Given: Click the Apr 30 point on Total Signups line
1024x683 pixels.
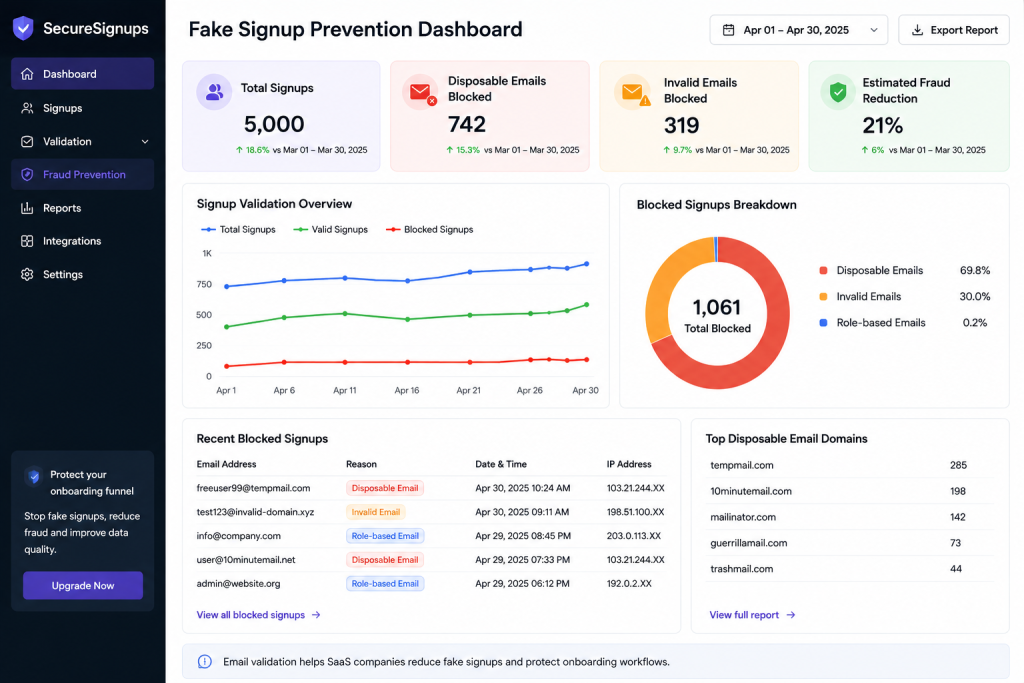Looking at the screenshot, I should point(586,264).
